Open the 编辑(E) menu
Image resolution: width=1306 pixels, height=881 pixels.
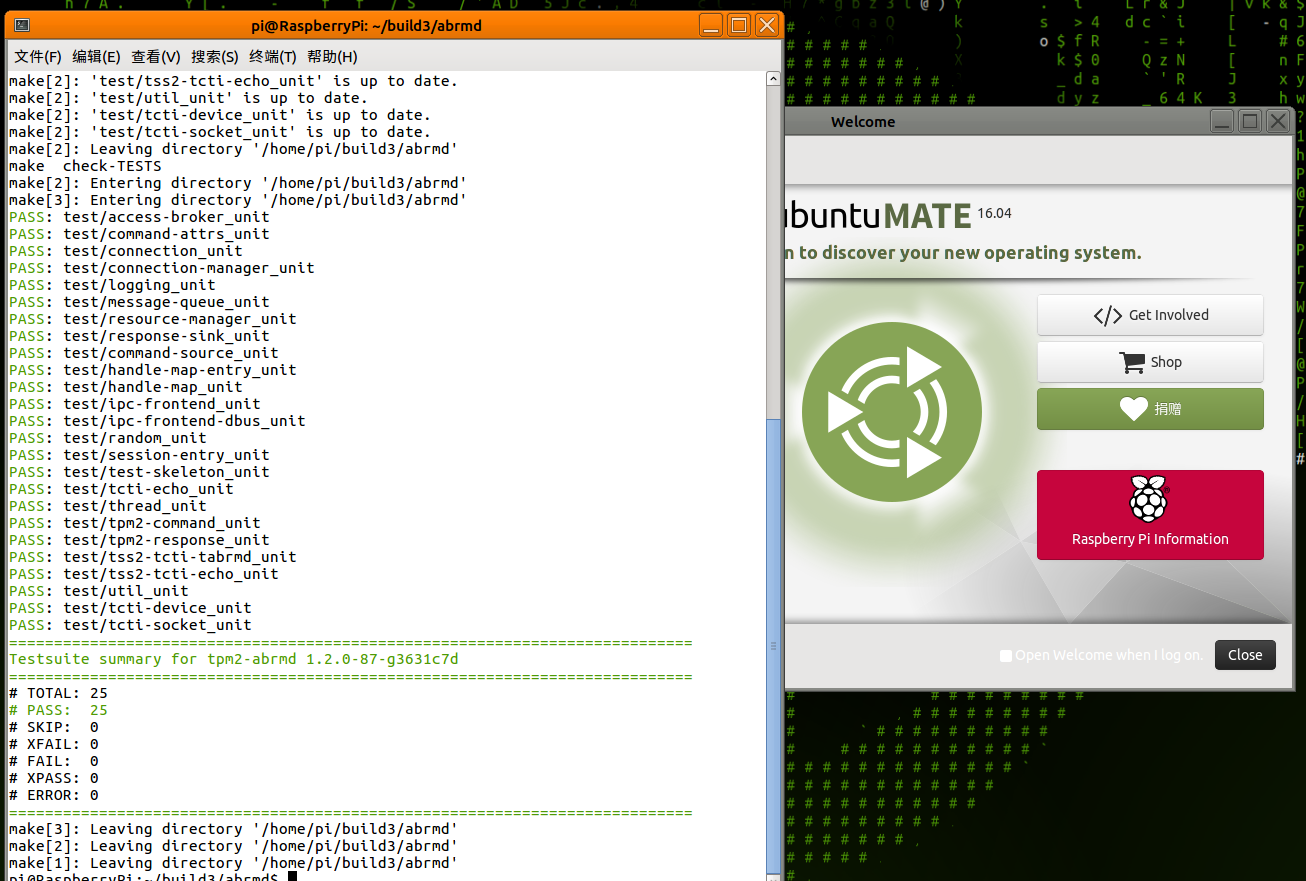point(96,57)
